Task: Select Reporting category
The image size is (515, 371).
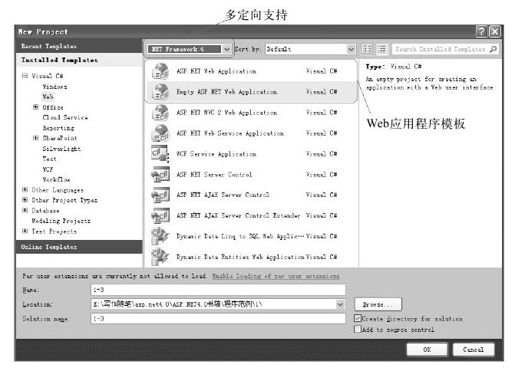Action: (x=58, y=128)
